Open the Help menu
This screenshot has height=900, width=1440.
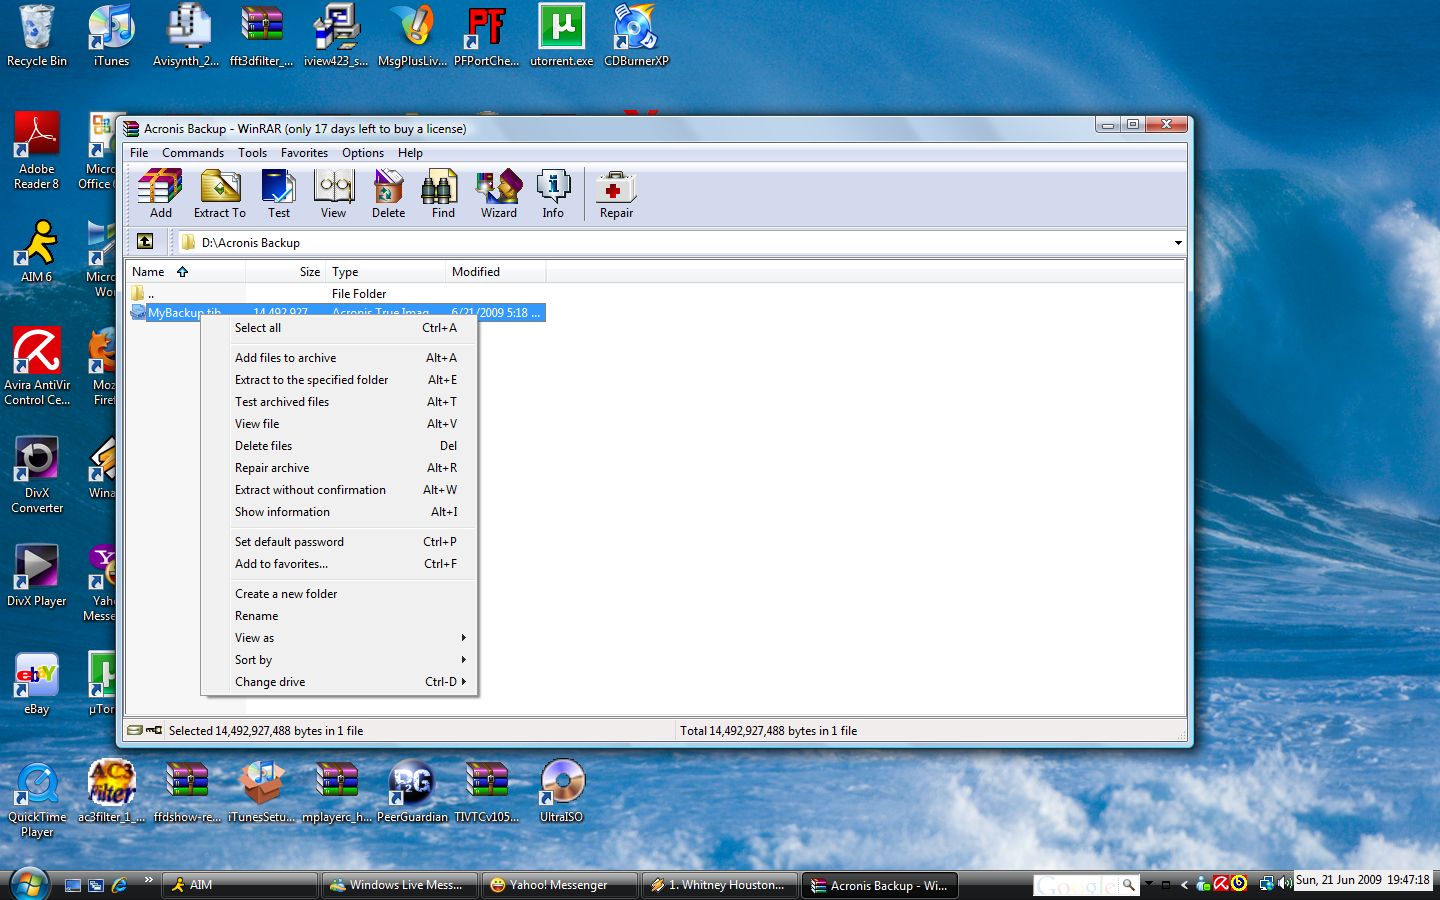click(410, 153)
